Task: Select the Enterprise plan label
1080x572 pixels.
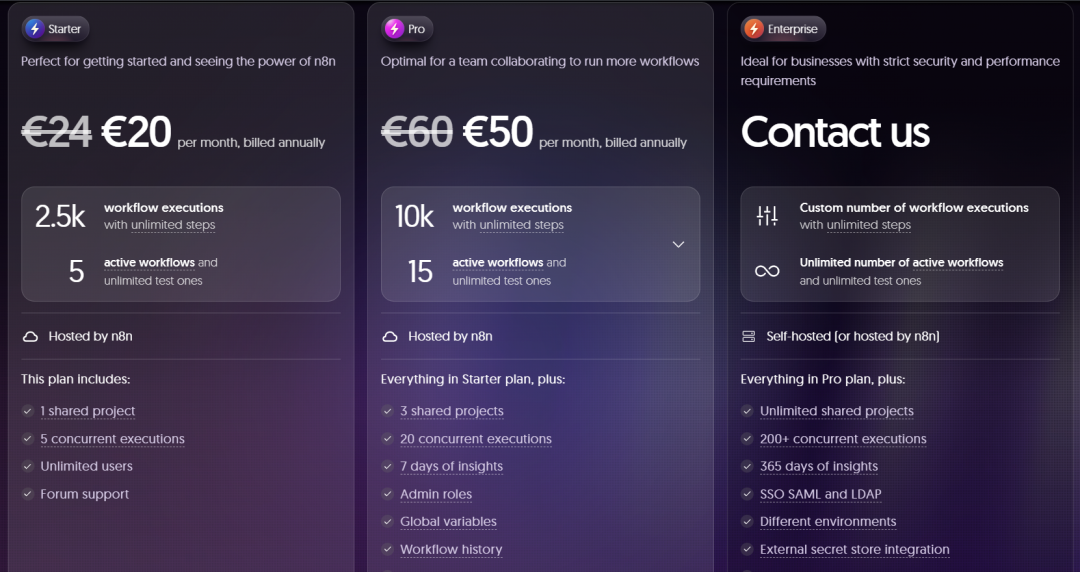Action: (x=793, y=29)
